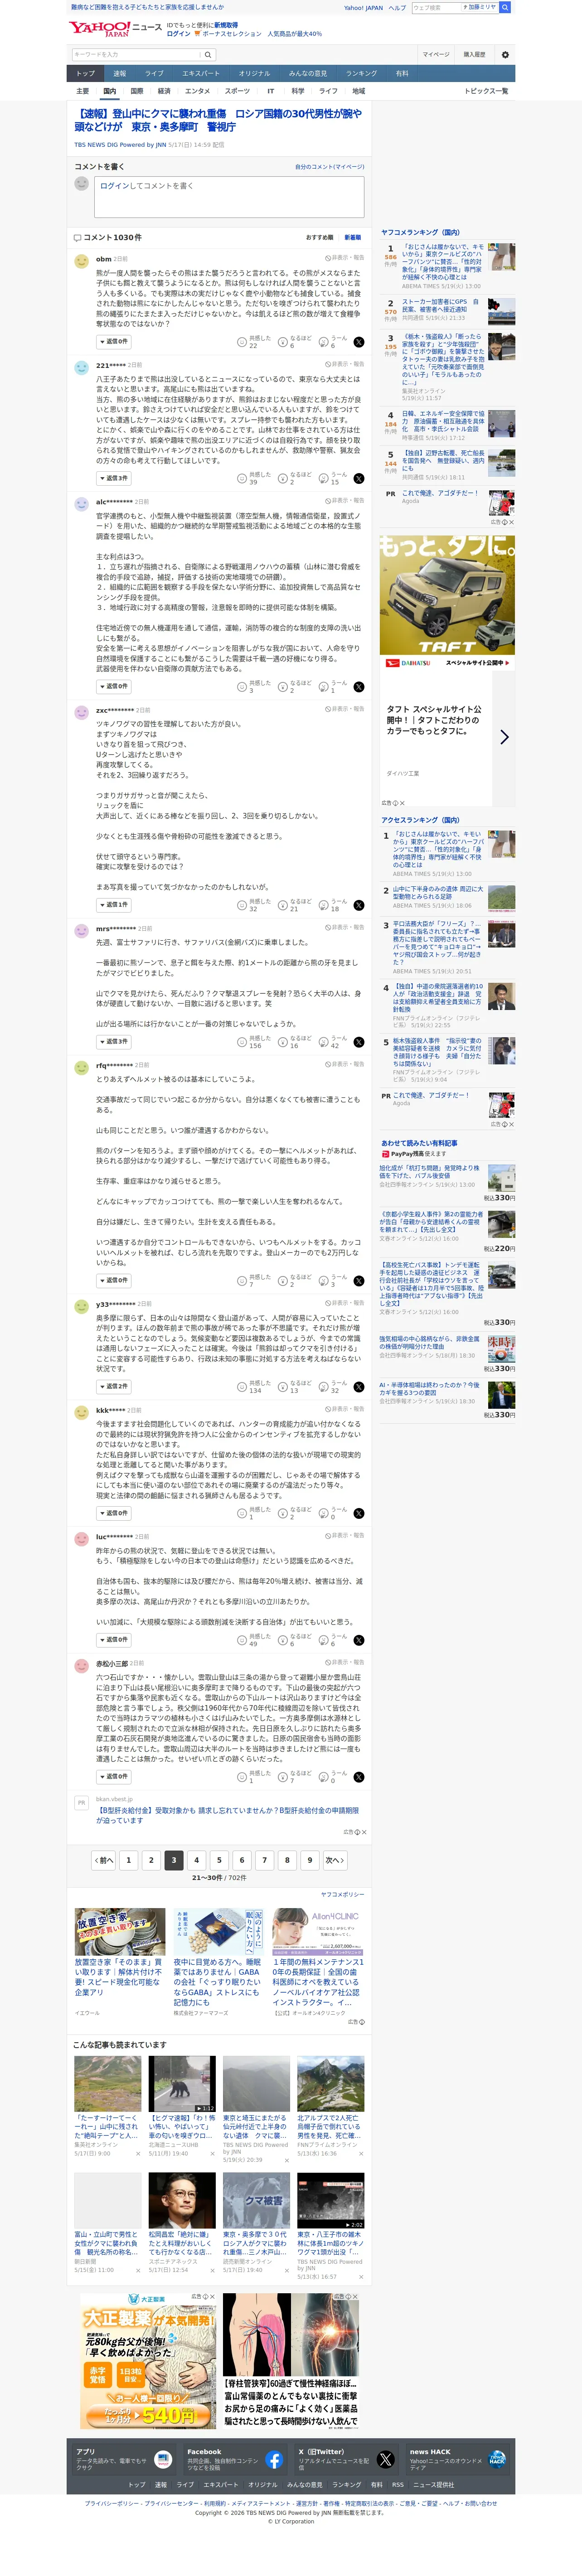Open the 速報 tab in main navigation
This screenshot has width=582, height=2576.
[119, 73]
